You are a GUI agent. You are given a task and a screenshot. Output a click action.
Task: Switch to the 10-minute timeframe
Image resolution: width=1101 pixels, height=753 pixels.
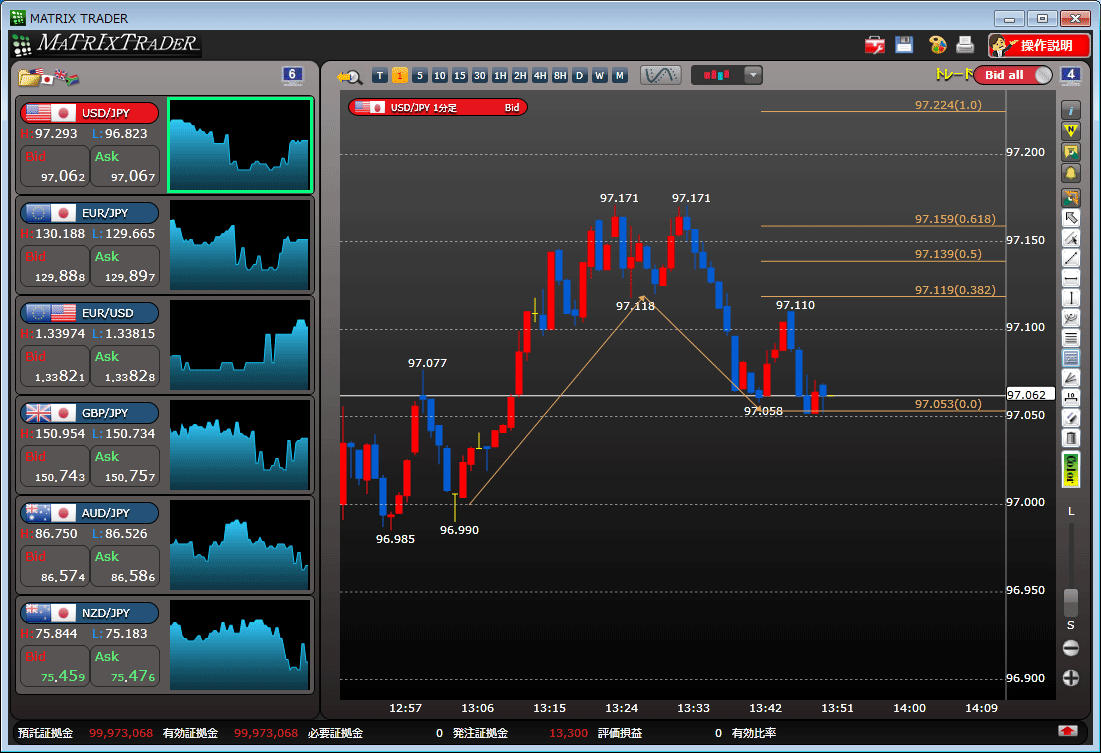440,76
